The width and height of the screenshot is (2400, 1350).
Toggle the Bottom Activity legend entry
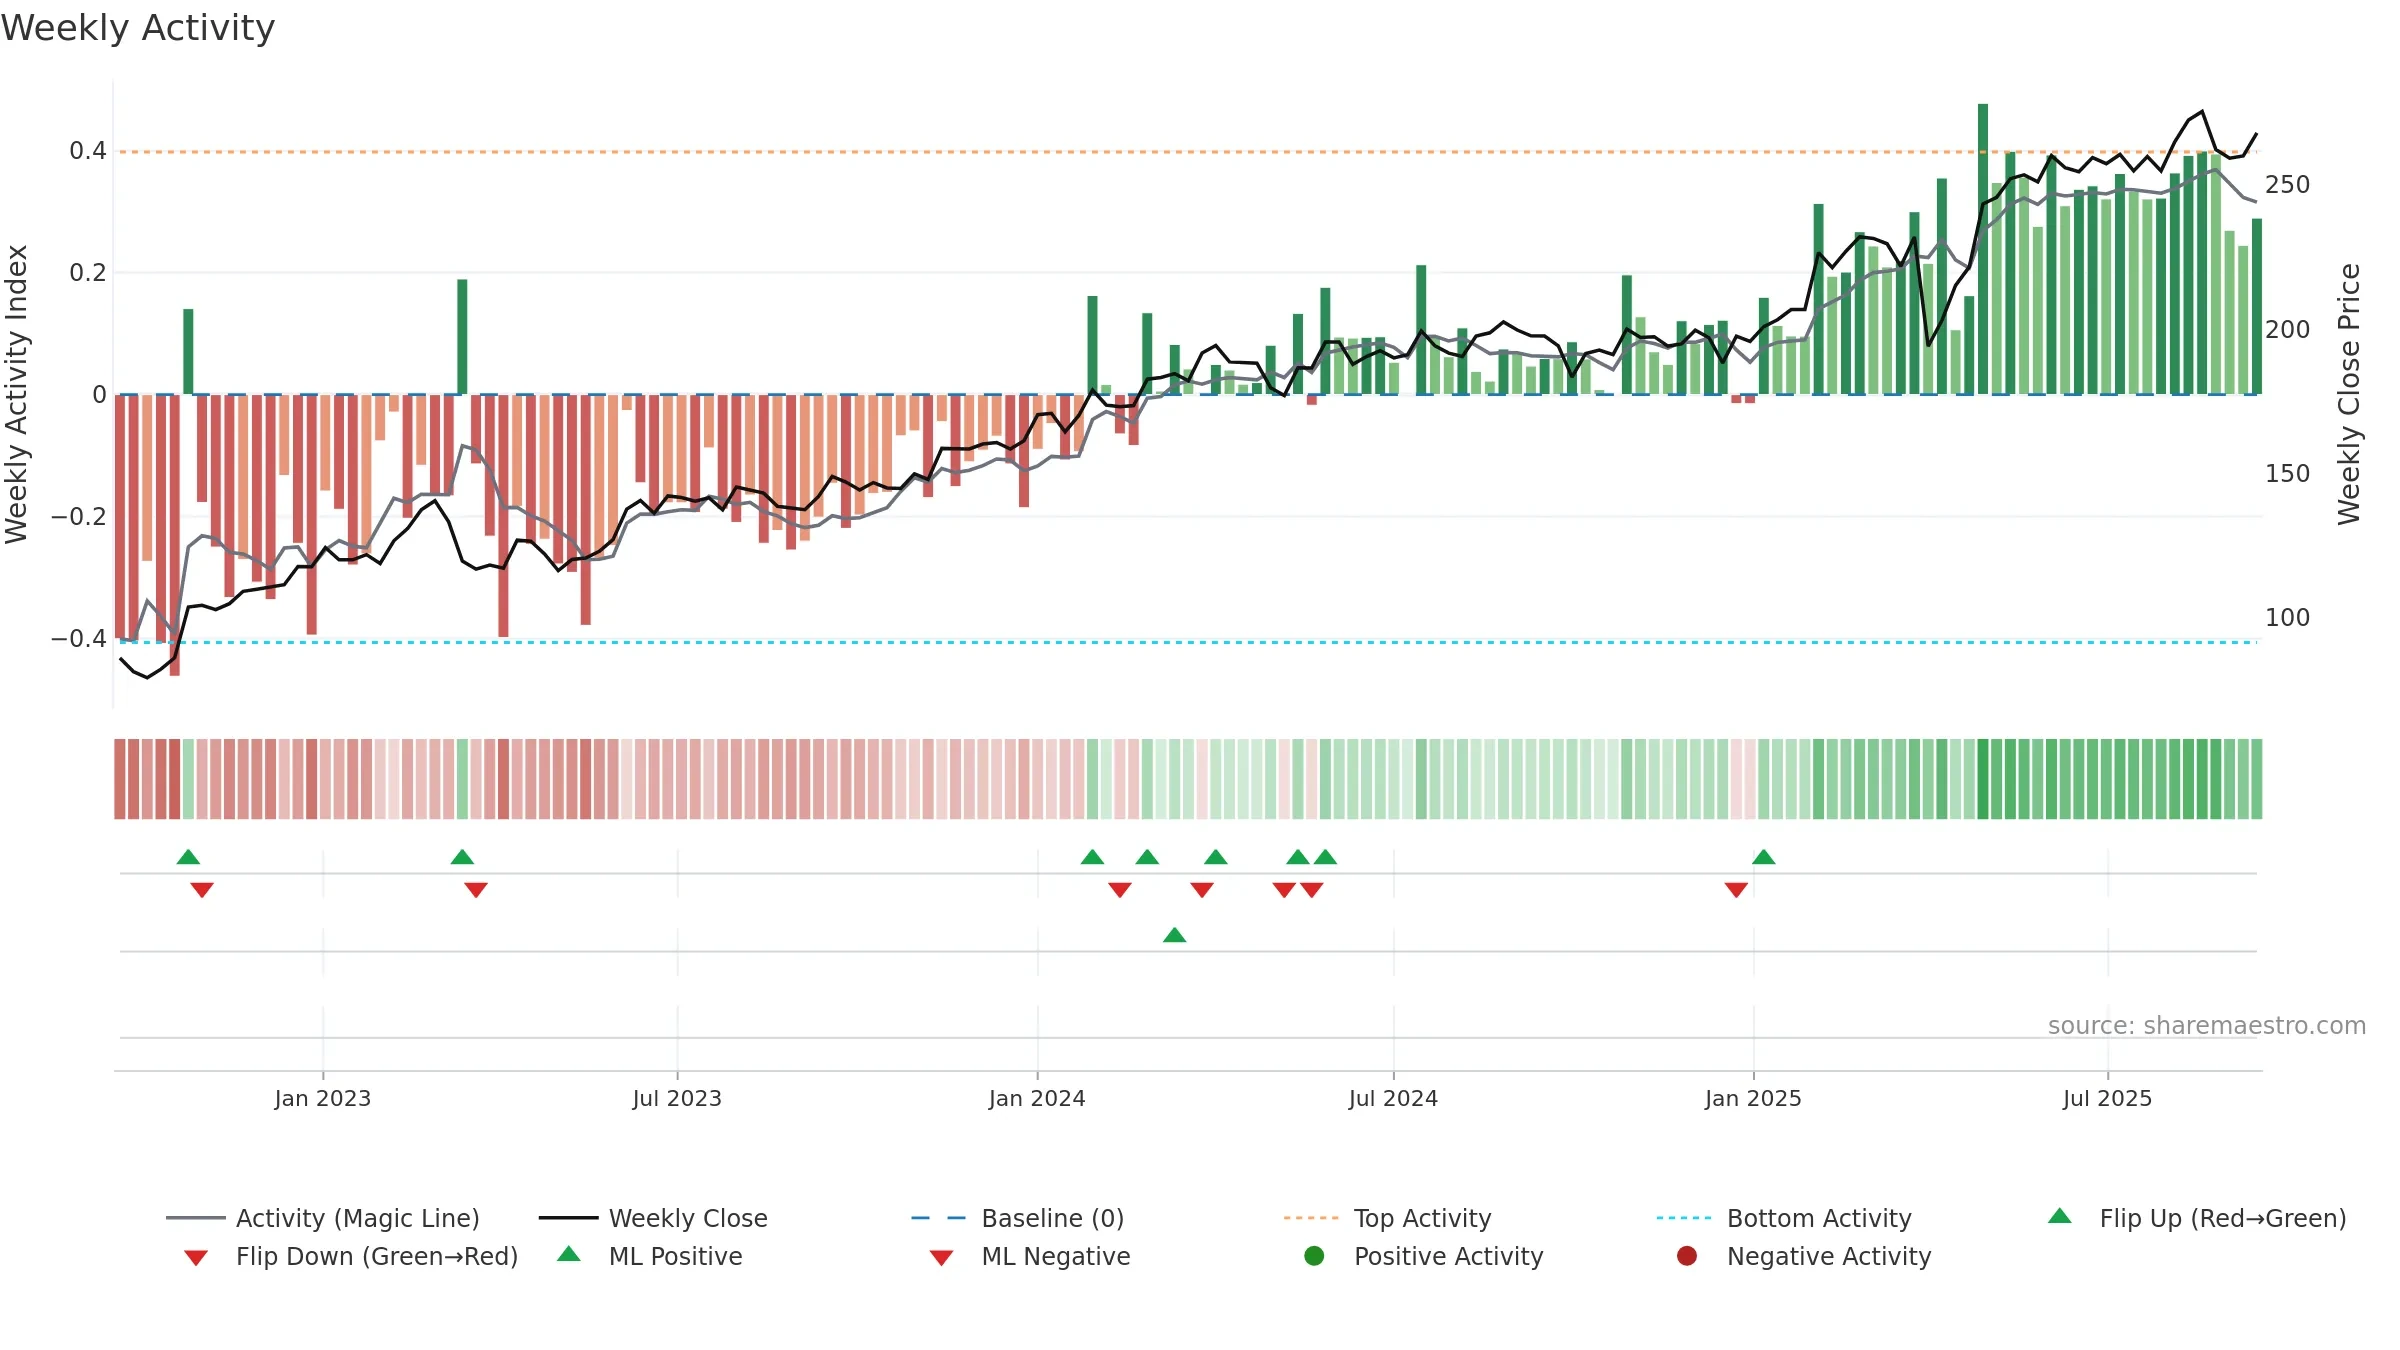pyautogui.click(x=1784, y=1218)
